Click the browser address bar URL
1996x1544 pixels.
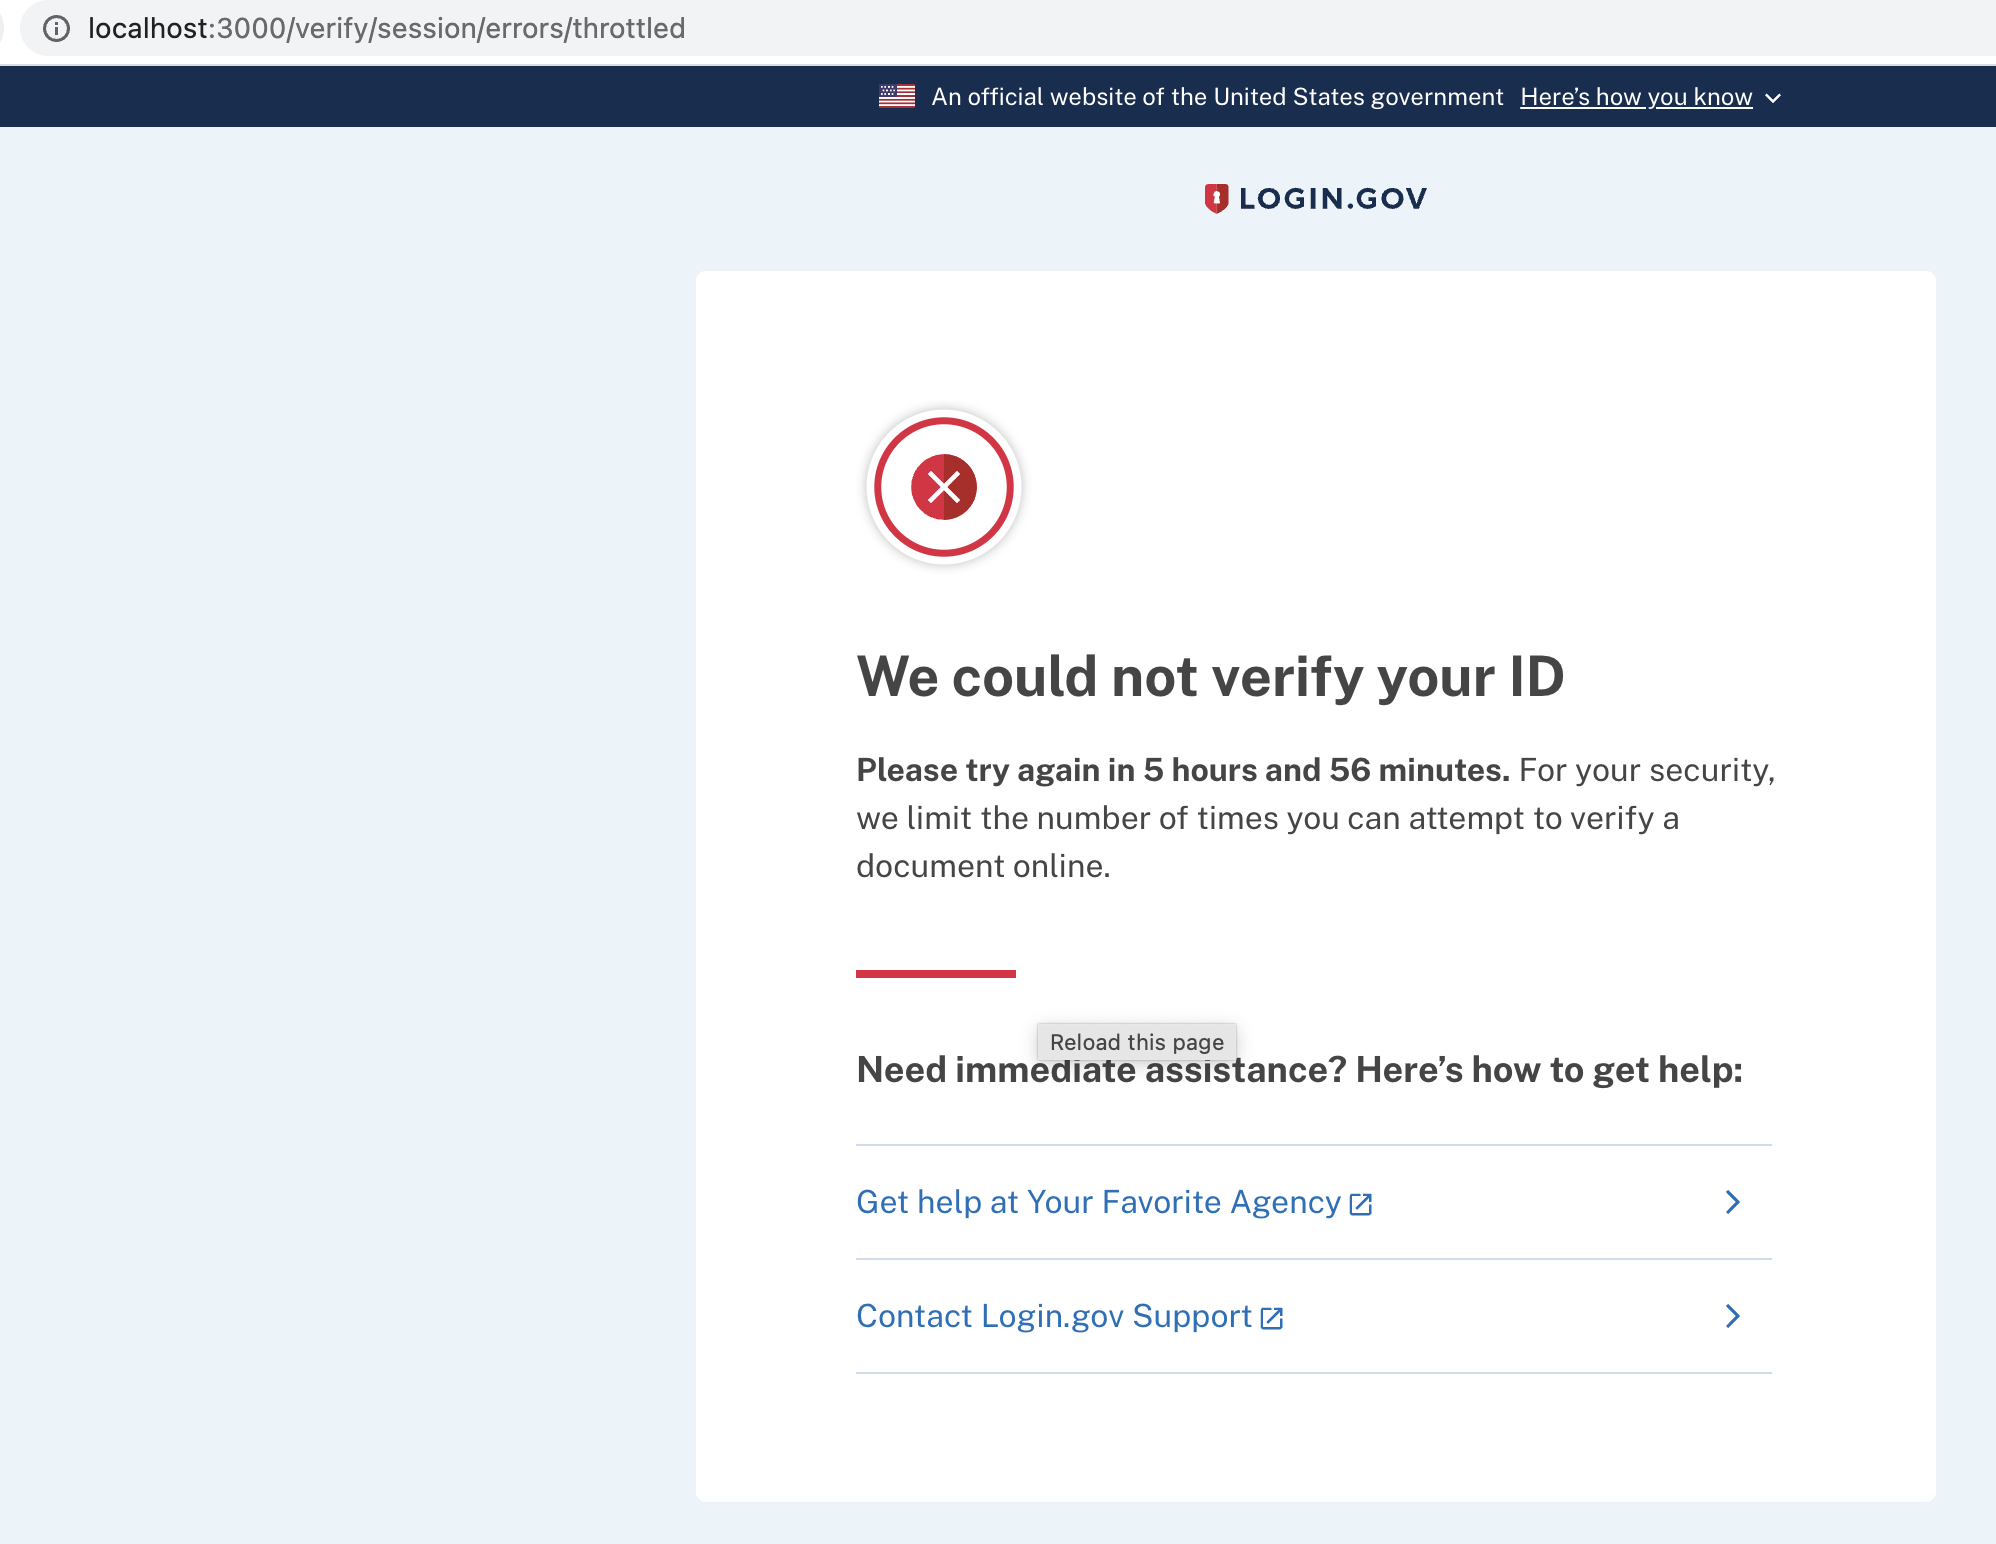[386, 28]
